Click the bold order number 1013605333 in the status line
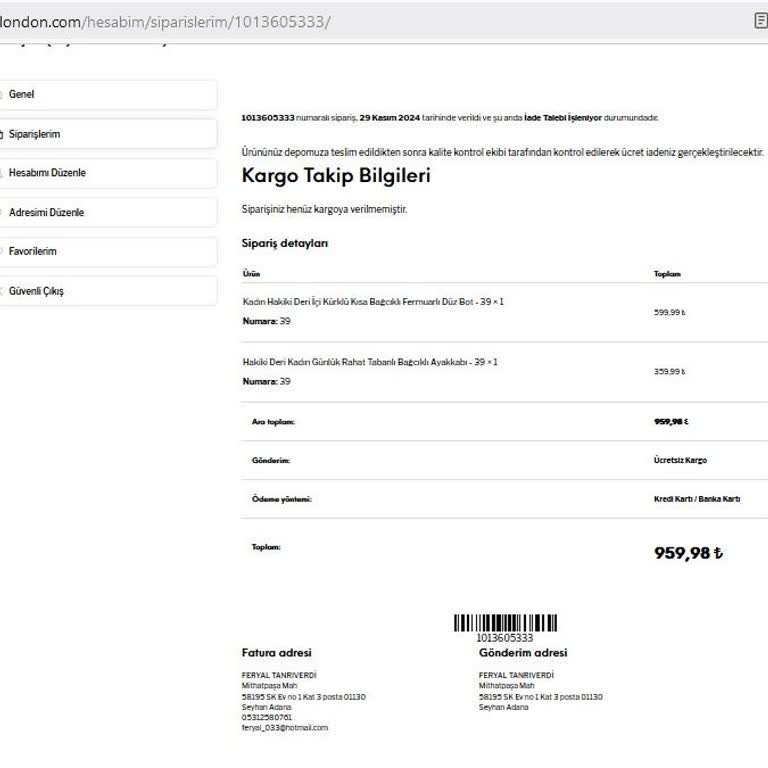The height and width of the screenshot is (768, 768). point(268,118)
